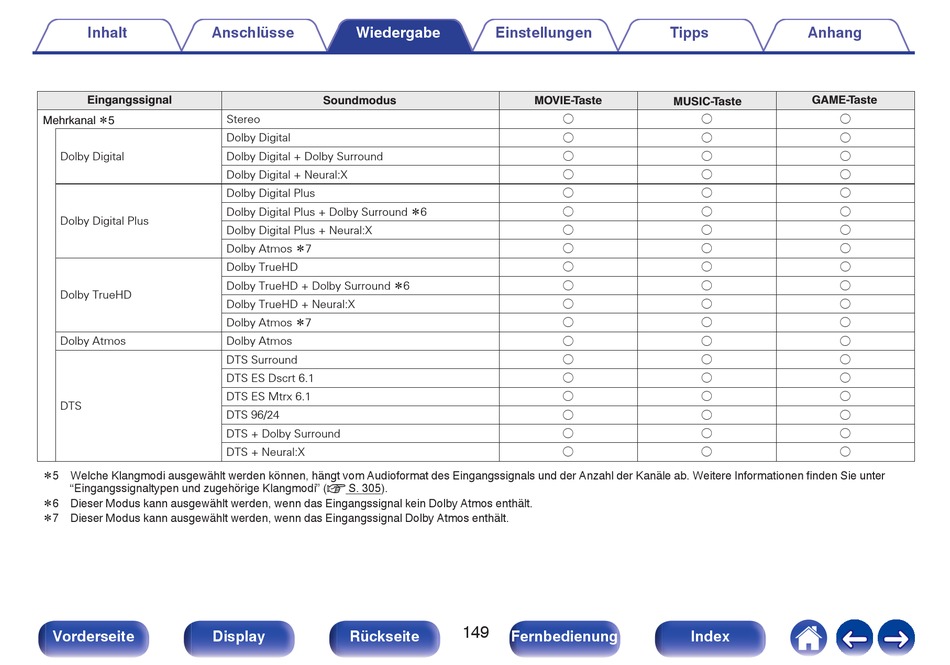Select the Mehrkanal *5 row label
This screenshot has height=665, width=950.
pos(79,121)
